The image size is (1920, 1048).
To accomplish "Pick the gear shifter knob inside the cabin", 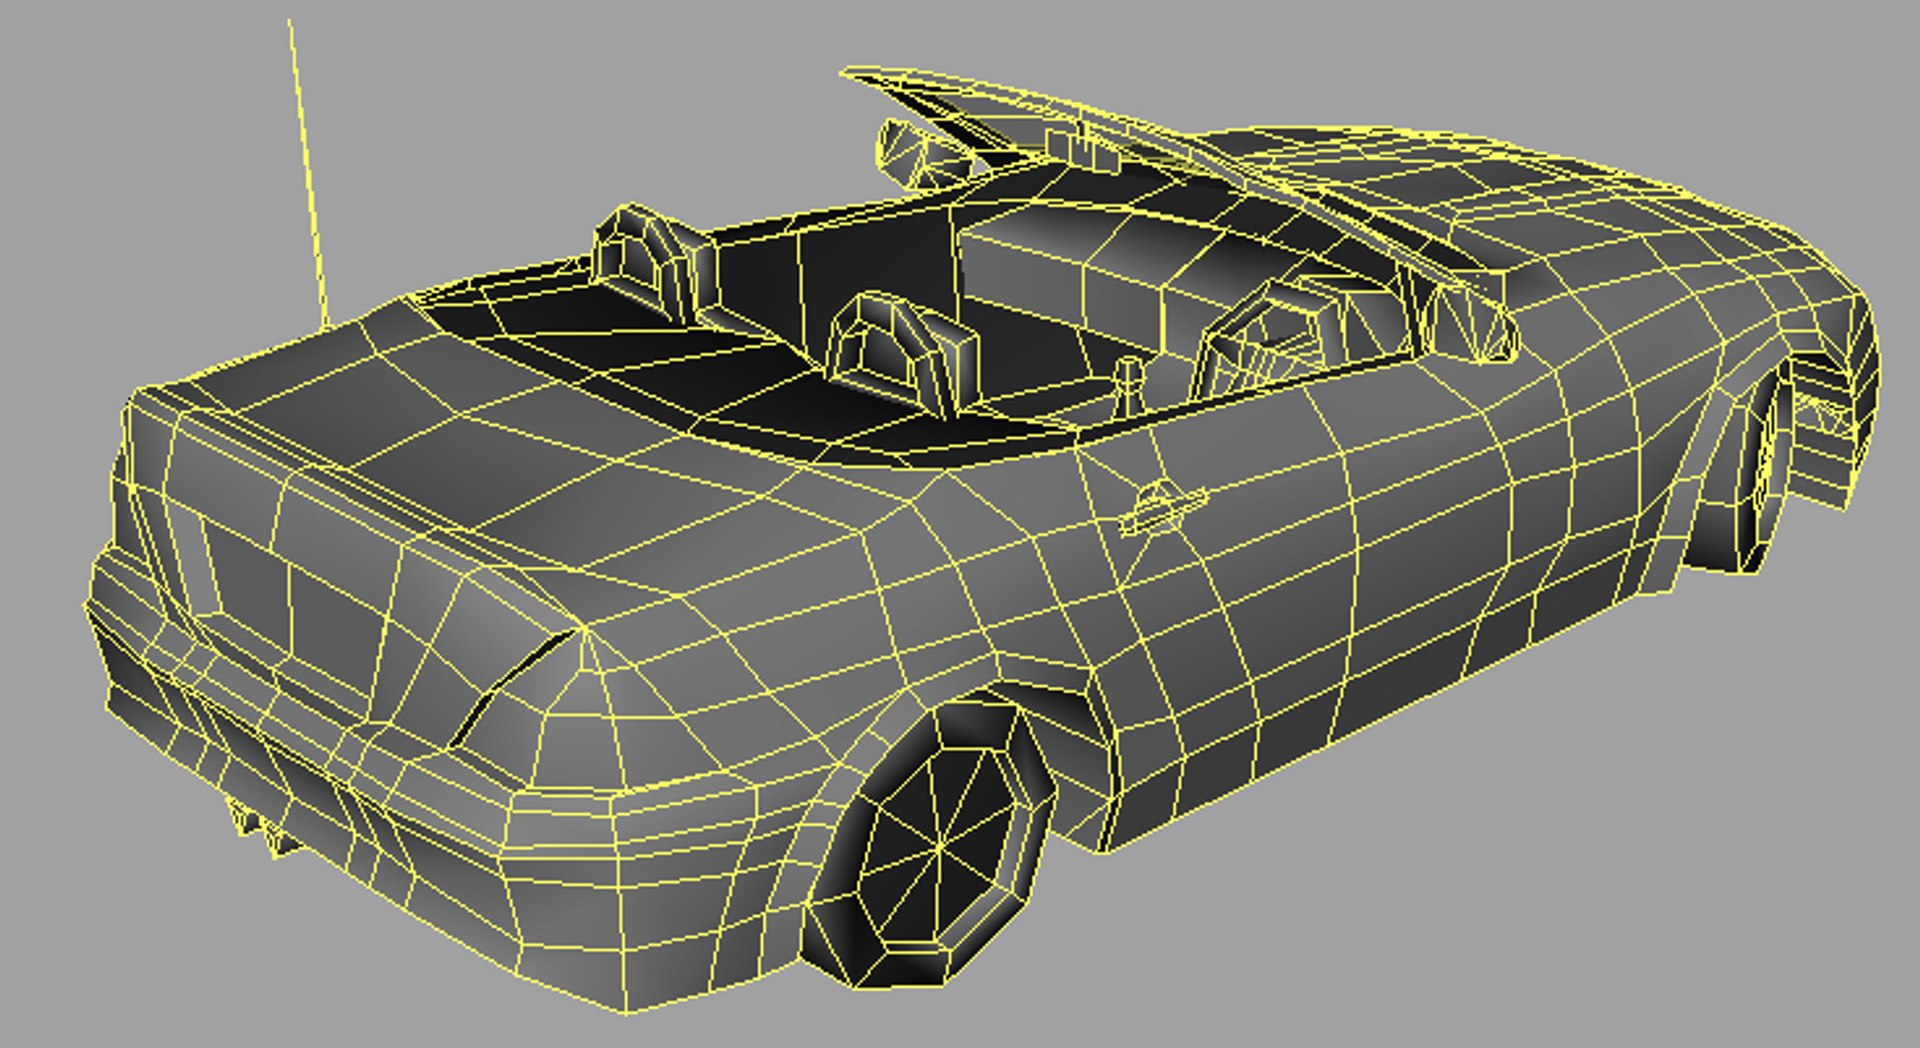I will [x=1127, y=386].
